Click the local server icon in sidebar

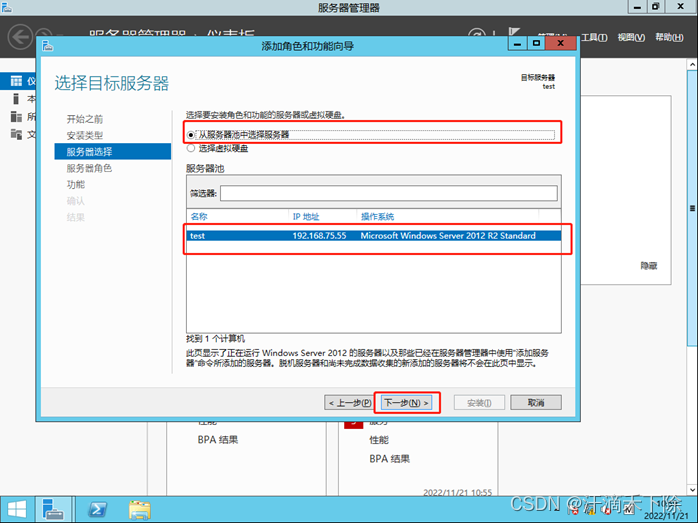coord(16,98)
